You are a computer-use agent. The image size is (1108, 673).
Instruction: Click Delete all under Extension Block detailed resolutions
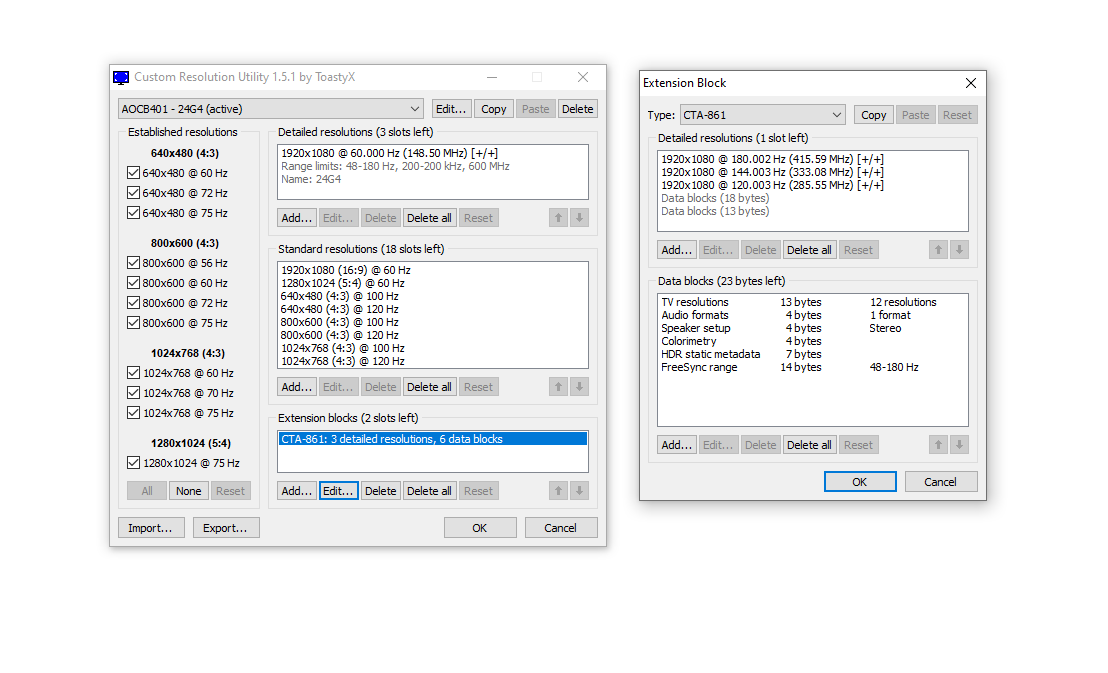(x=809, y=250)
